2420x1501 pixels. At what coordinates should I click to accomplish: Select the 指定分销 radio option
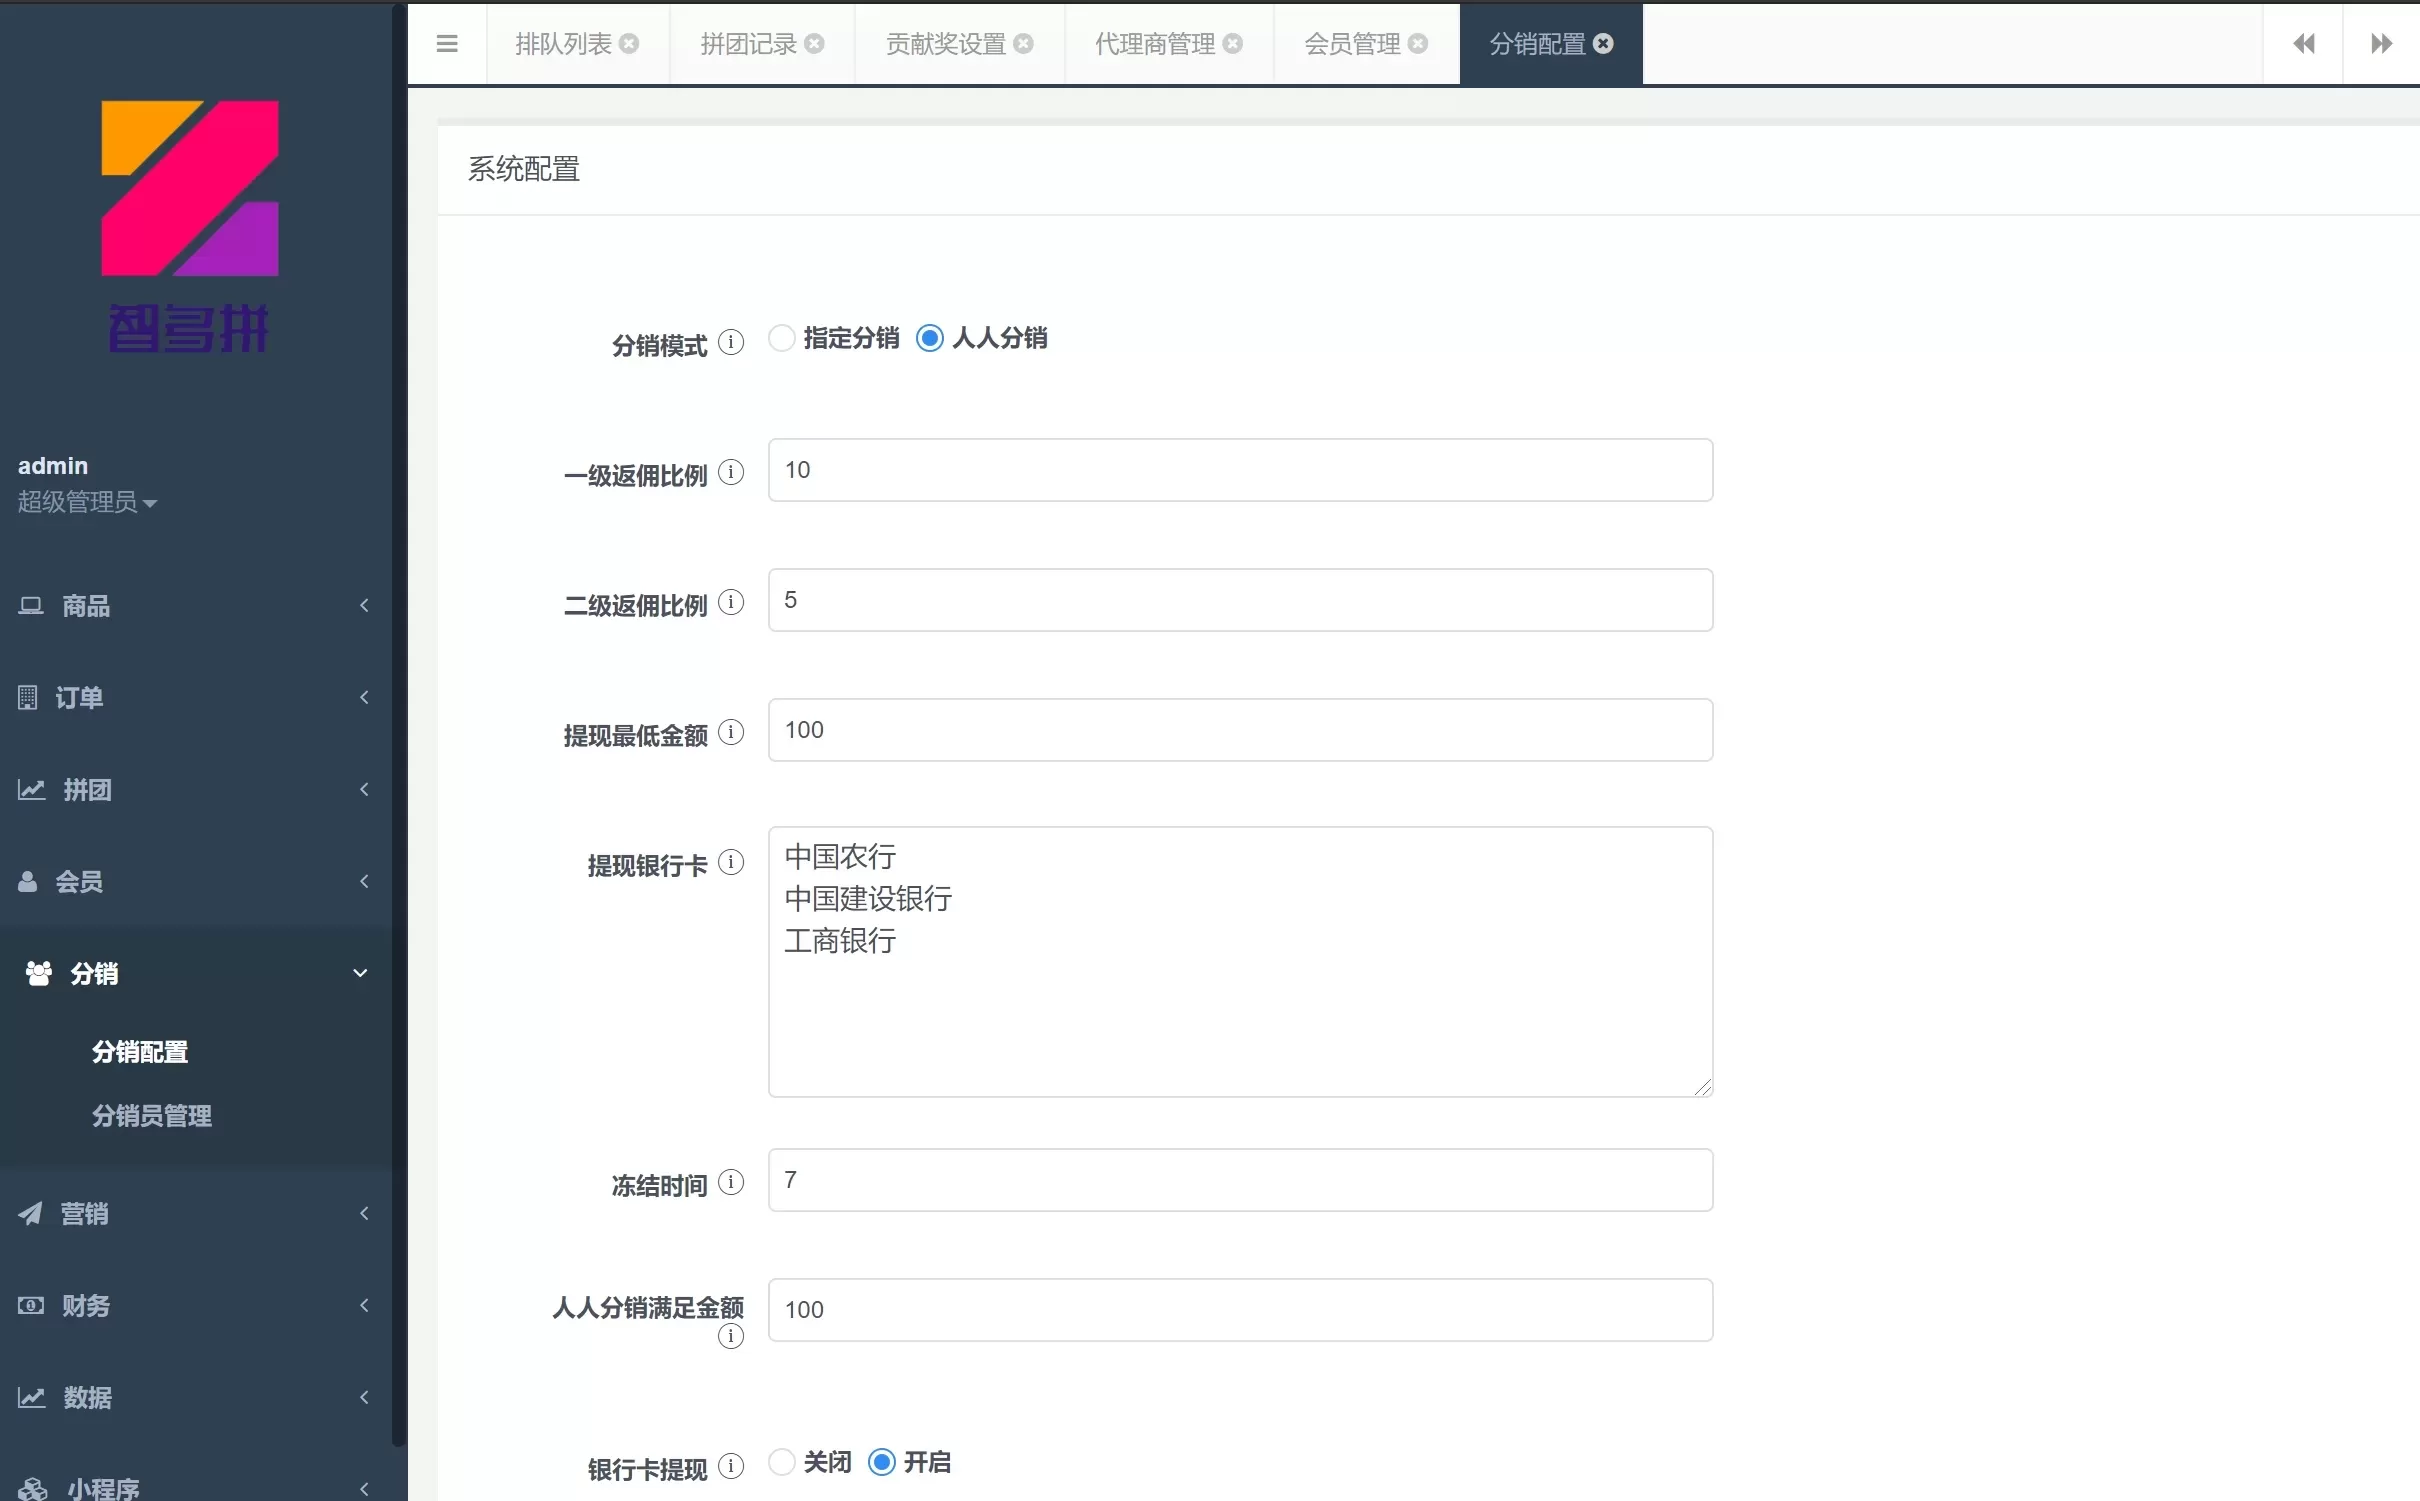tap(782, 339)
